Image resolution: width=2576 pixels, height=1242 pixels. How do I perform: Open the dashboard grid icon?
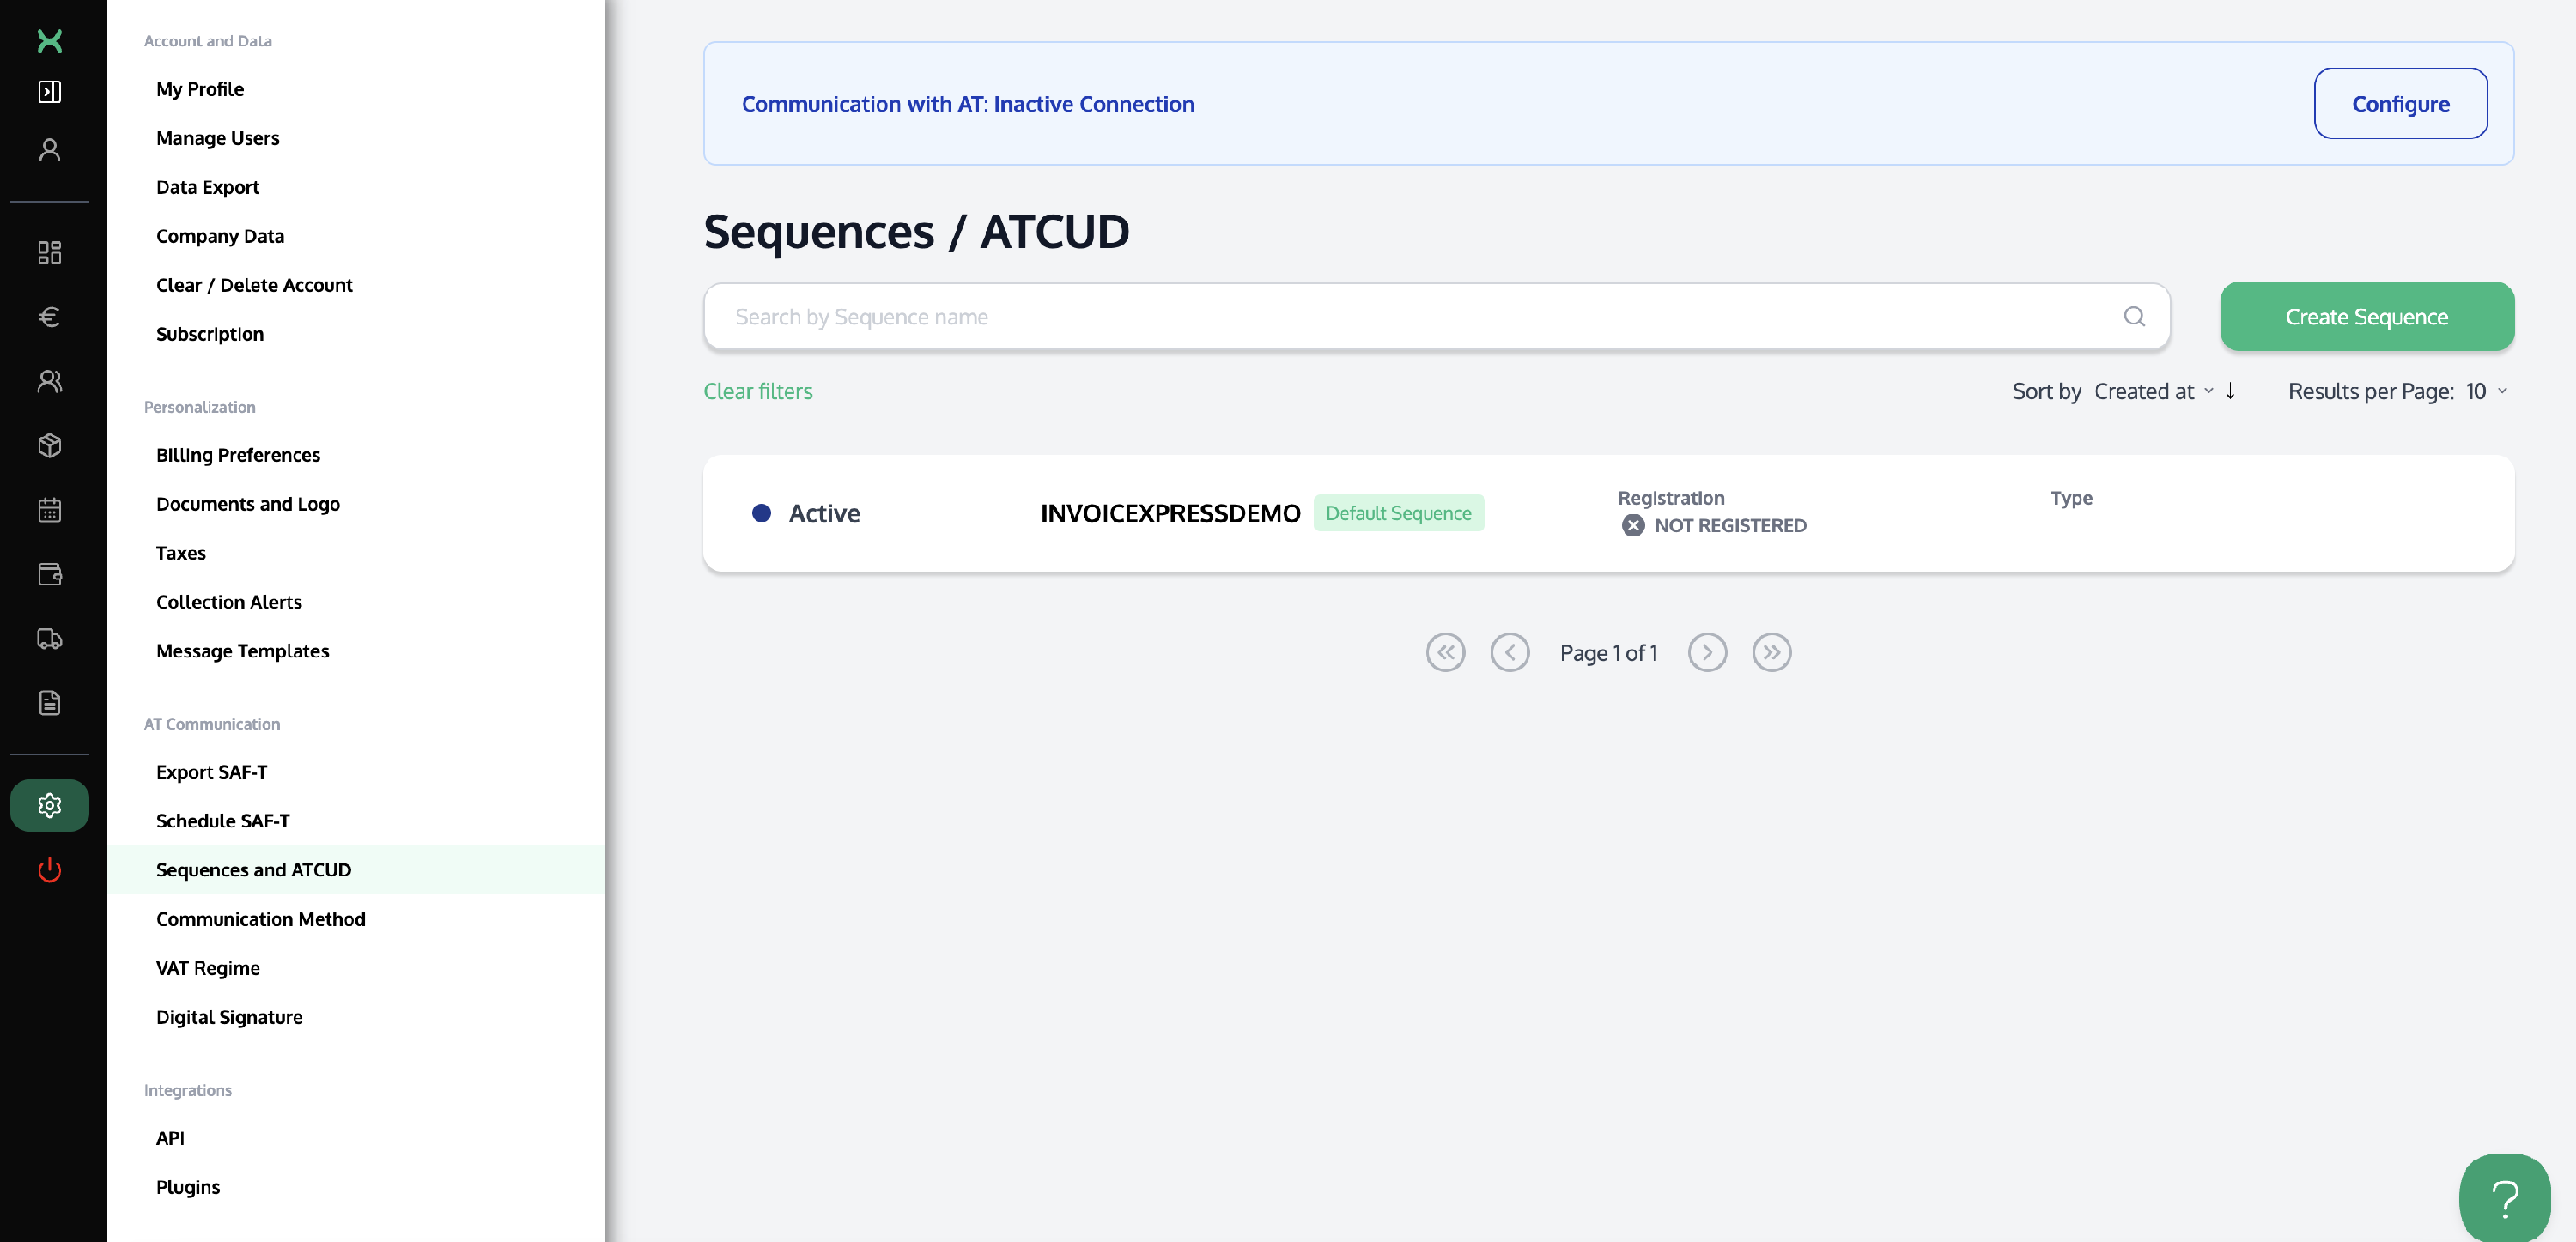point(49,252)
